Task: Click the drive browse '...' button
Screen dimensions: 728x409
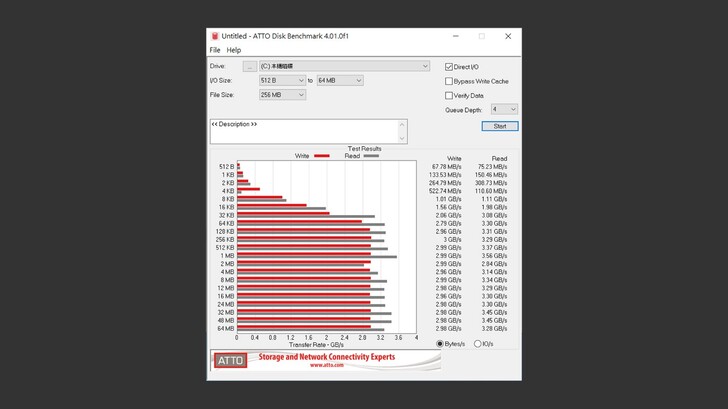Action: click(249, 66)
